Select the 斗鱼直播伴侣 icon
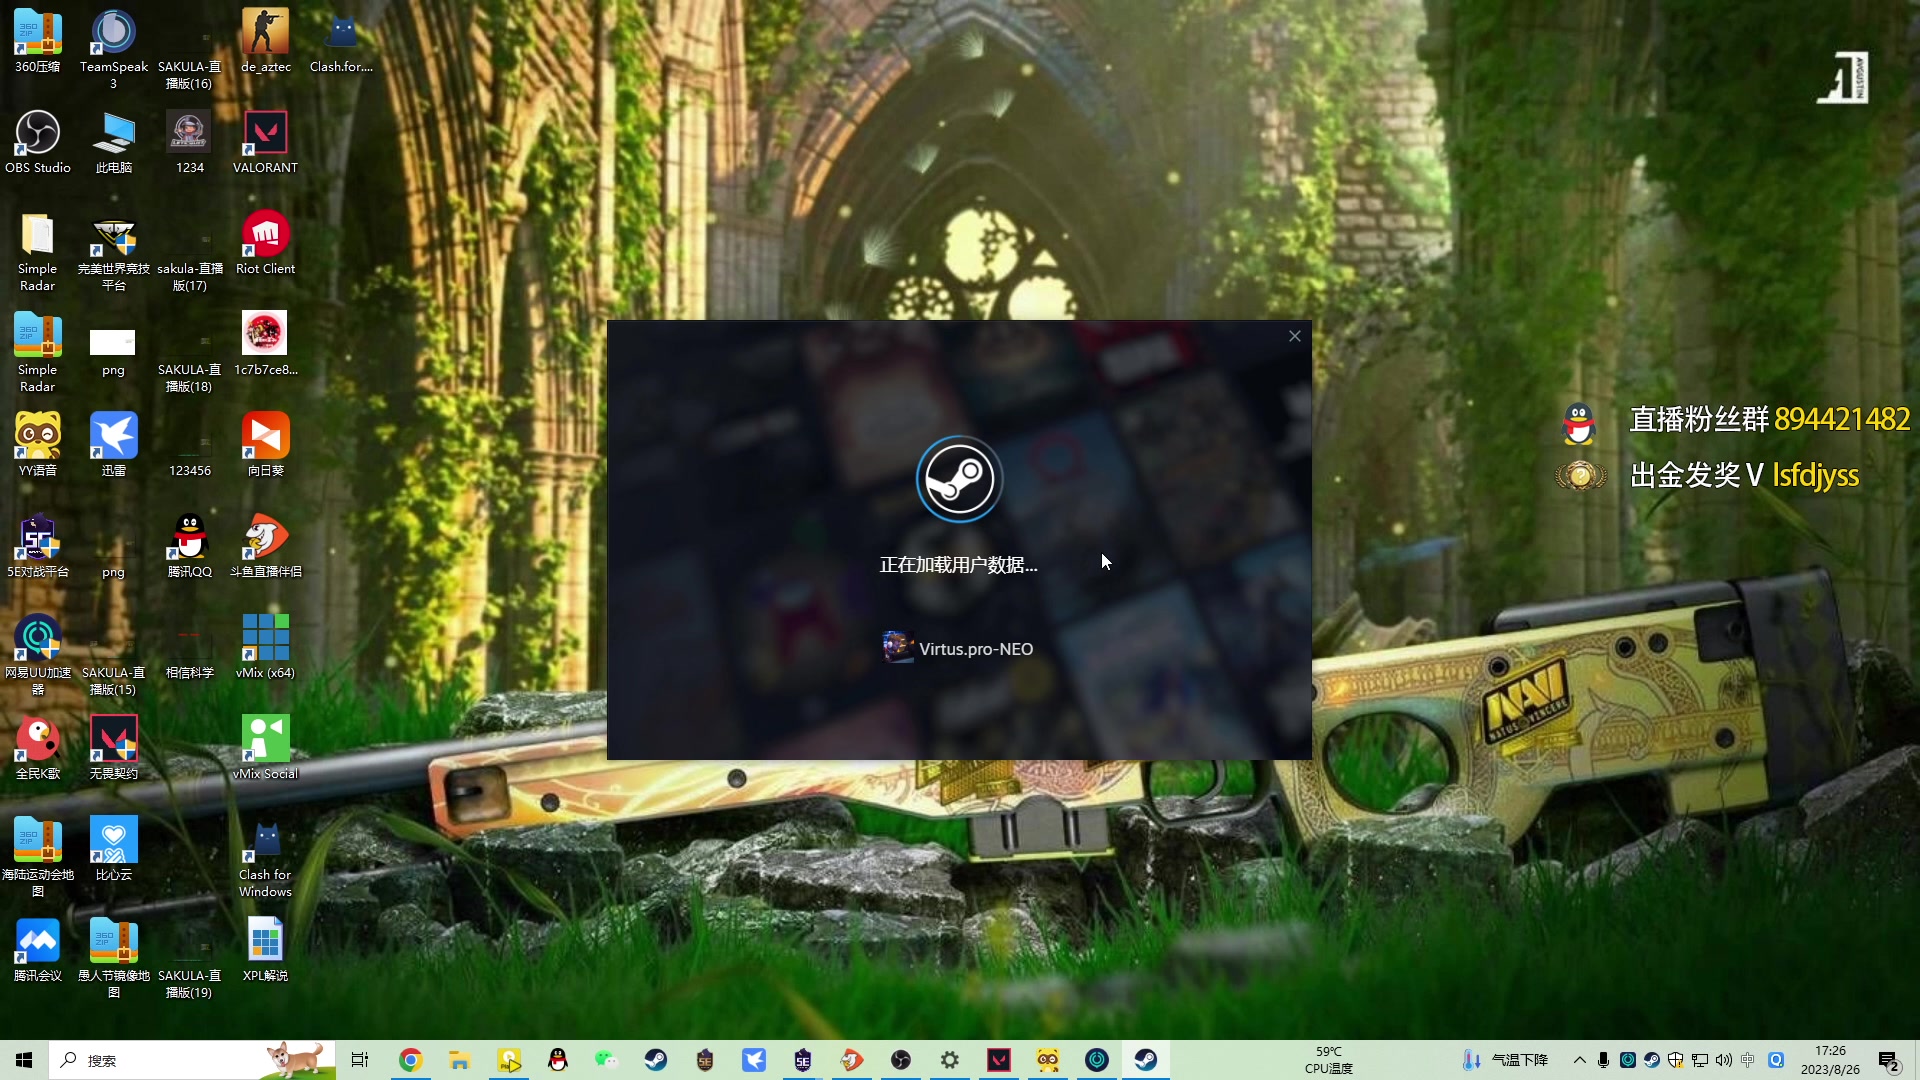Screen dimensions: 1920x1080 point(265,546)
